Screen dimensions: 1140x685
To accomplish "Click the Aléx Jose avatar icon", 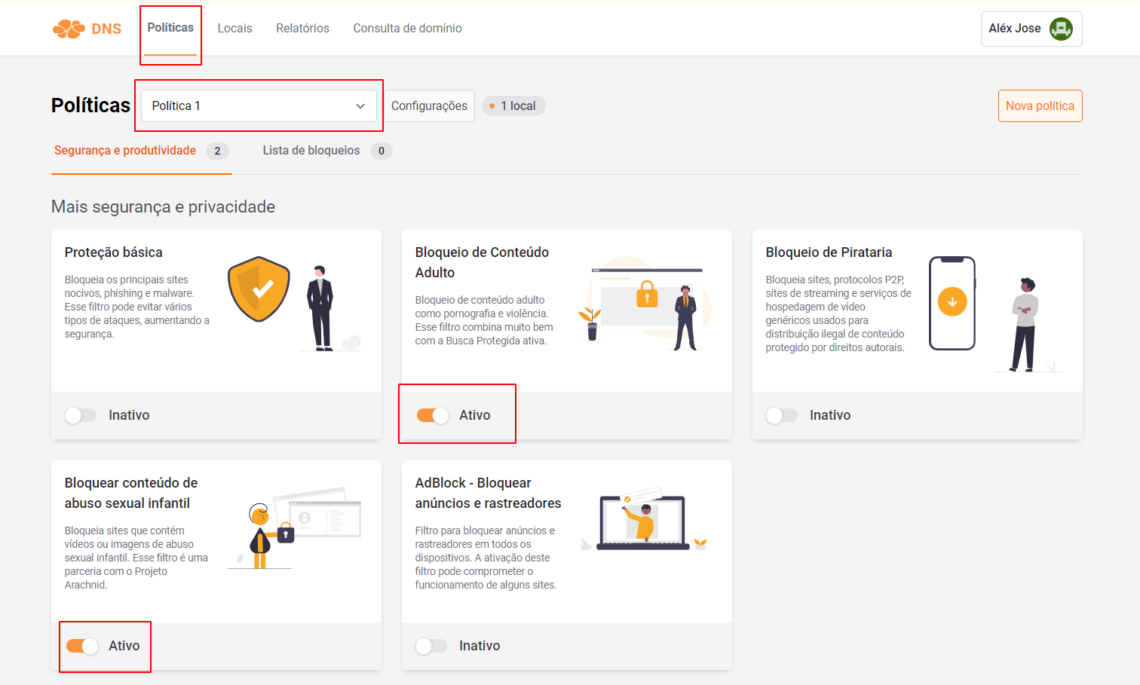I will pyautogui.click(x=1061, y=29).
